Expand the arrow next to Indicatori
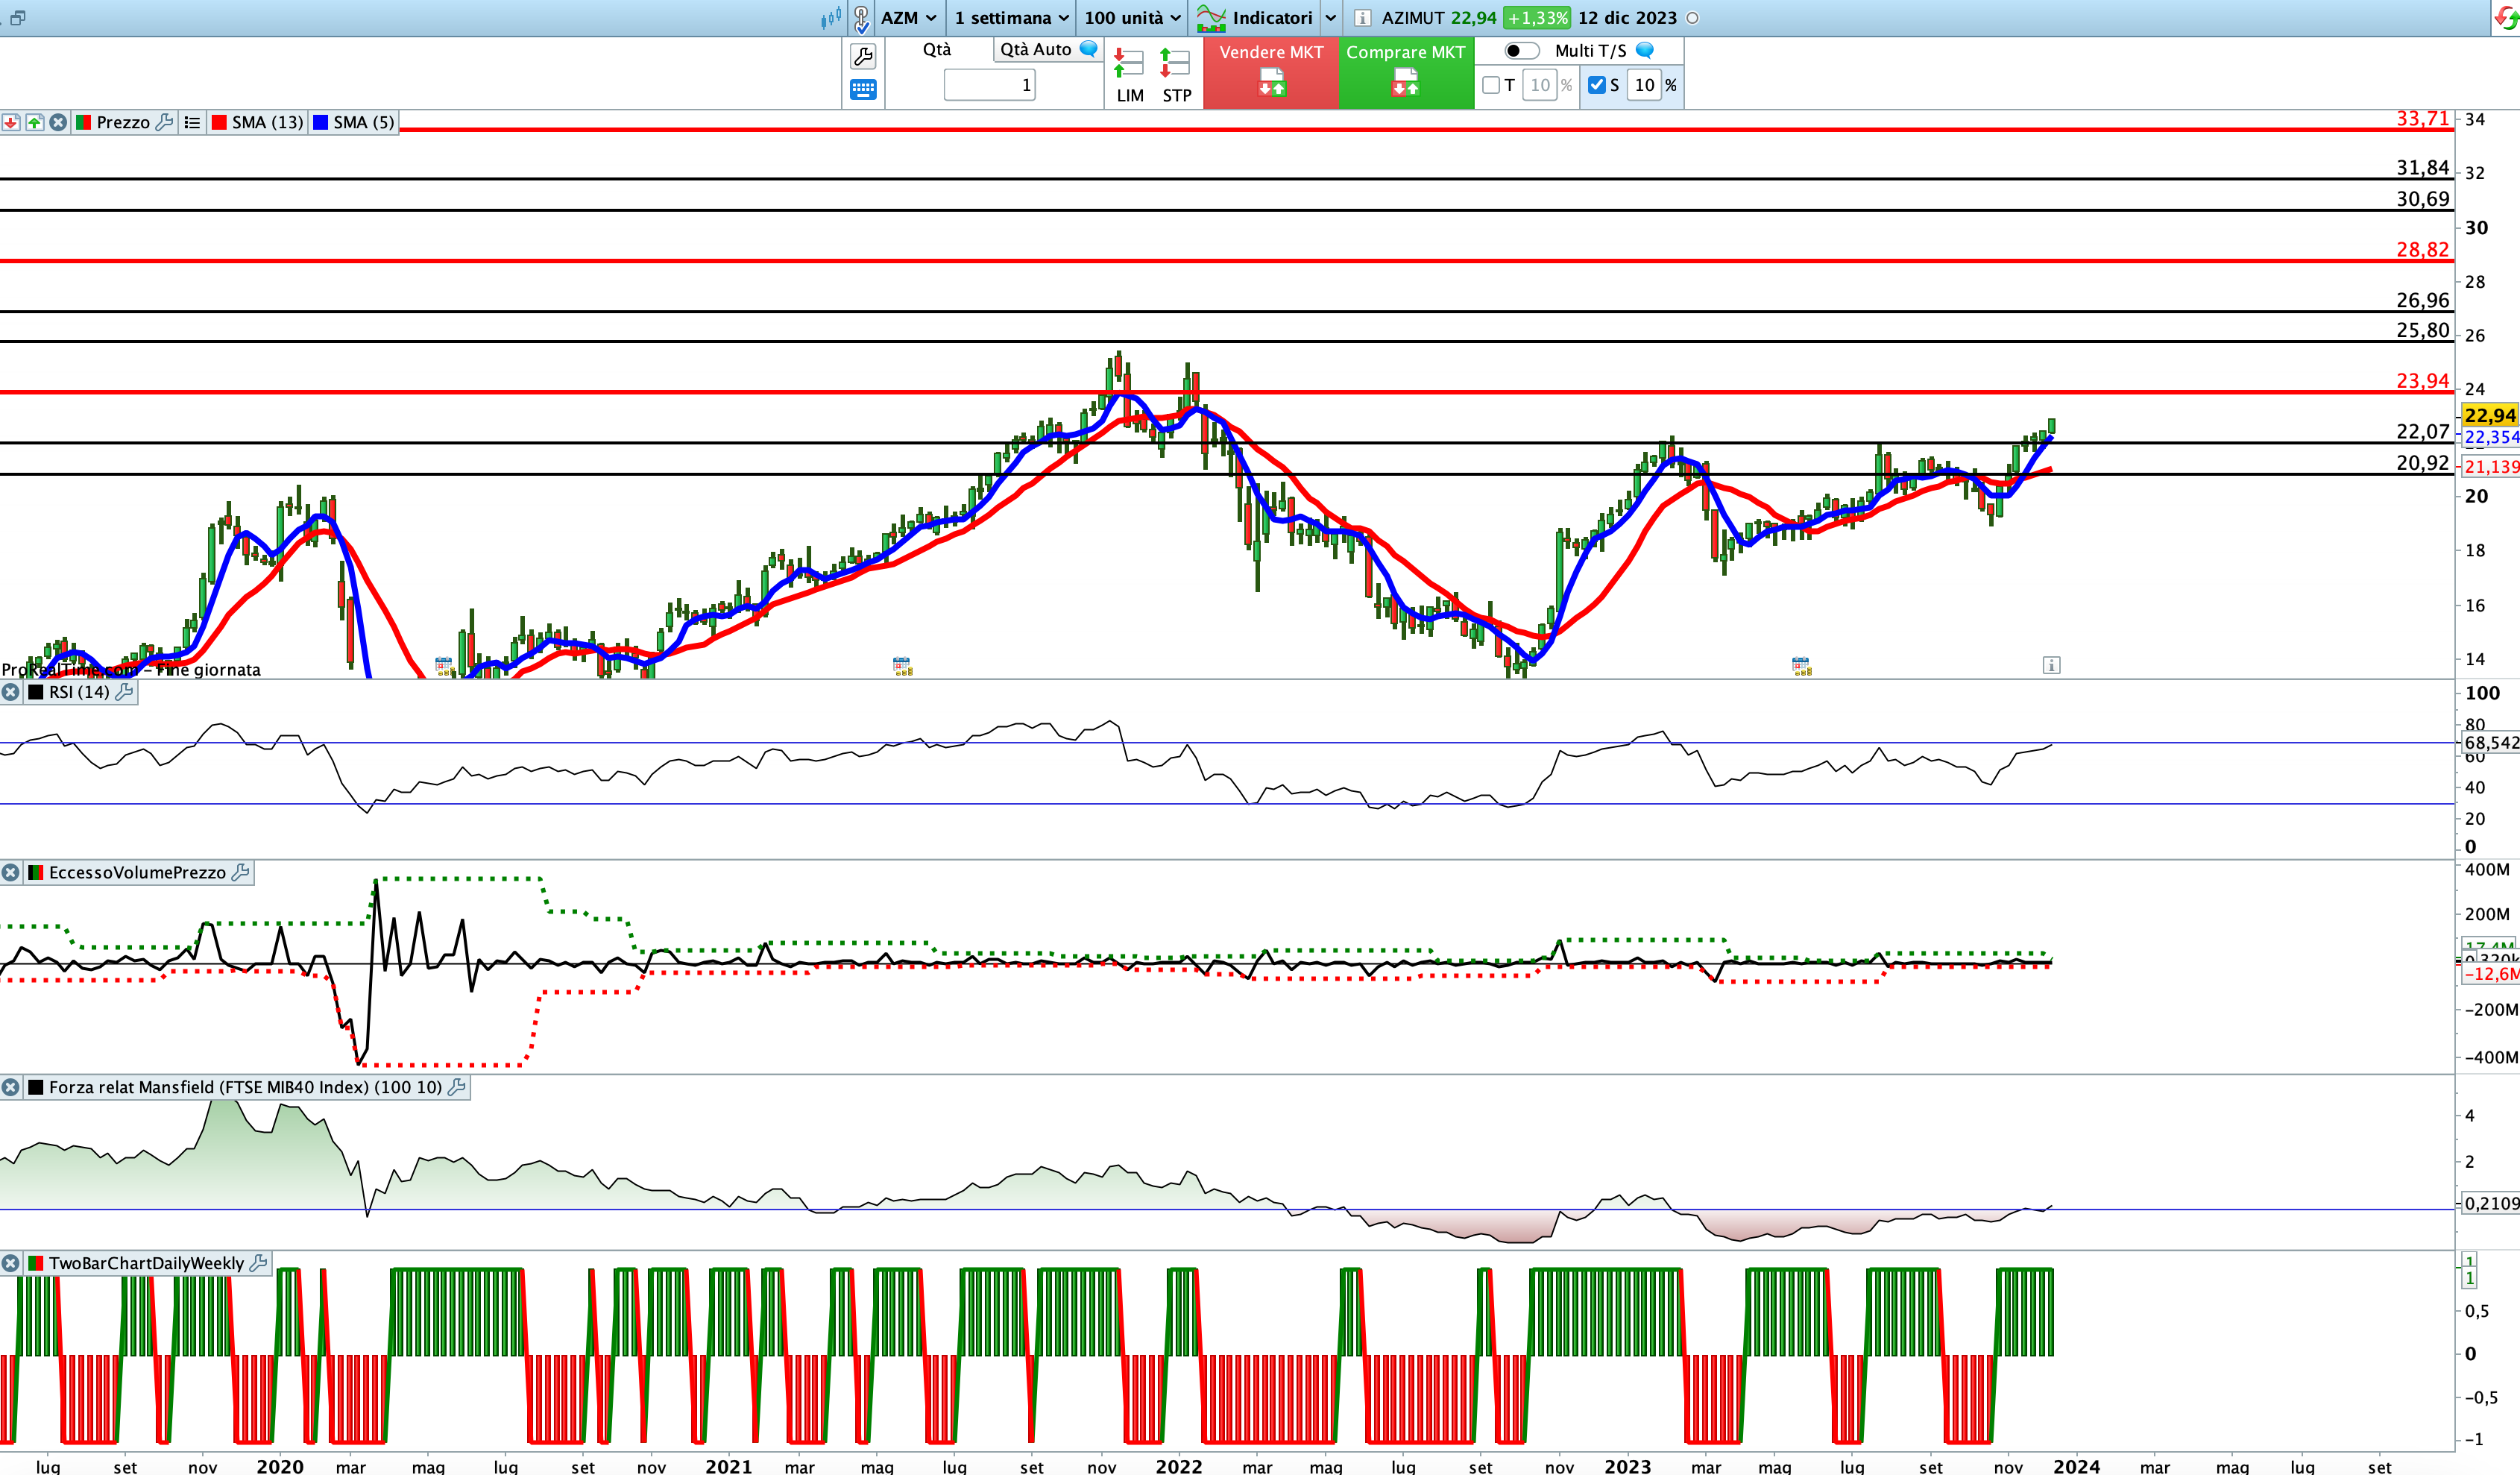 (1331, 18)
